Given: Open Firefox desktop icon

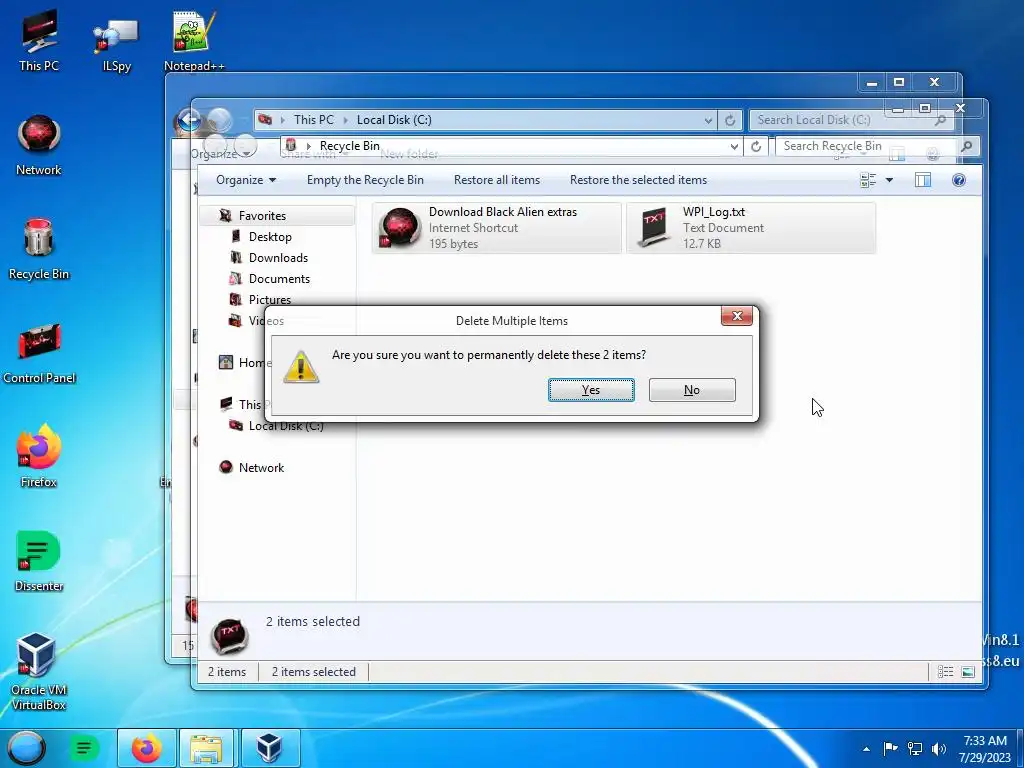Looking at the screenshot, I should (39, 456).
